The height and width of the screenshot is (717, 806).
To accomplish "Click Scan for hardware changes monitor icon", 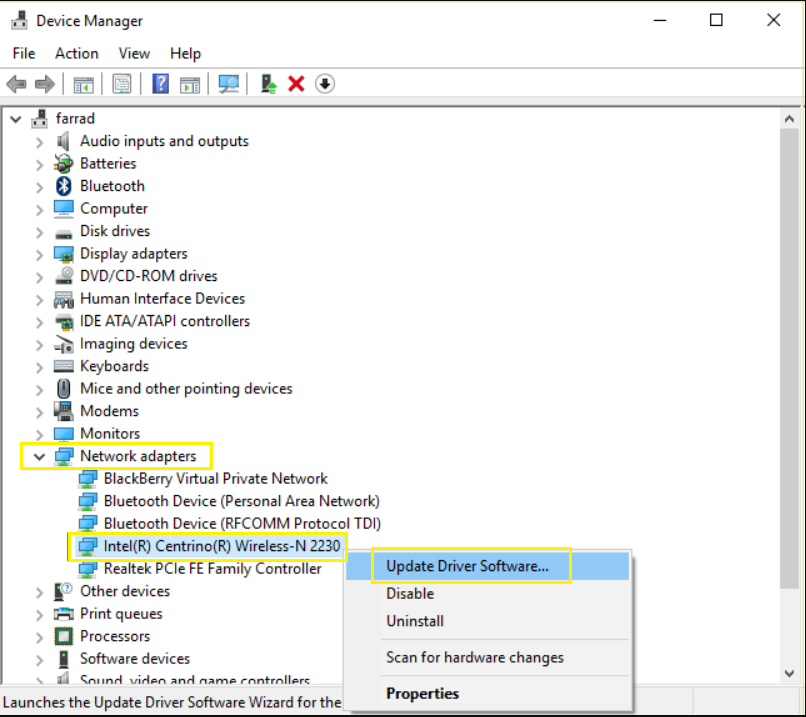I will (x=229, y=84).
